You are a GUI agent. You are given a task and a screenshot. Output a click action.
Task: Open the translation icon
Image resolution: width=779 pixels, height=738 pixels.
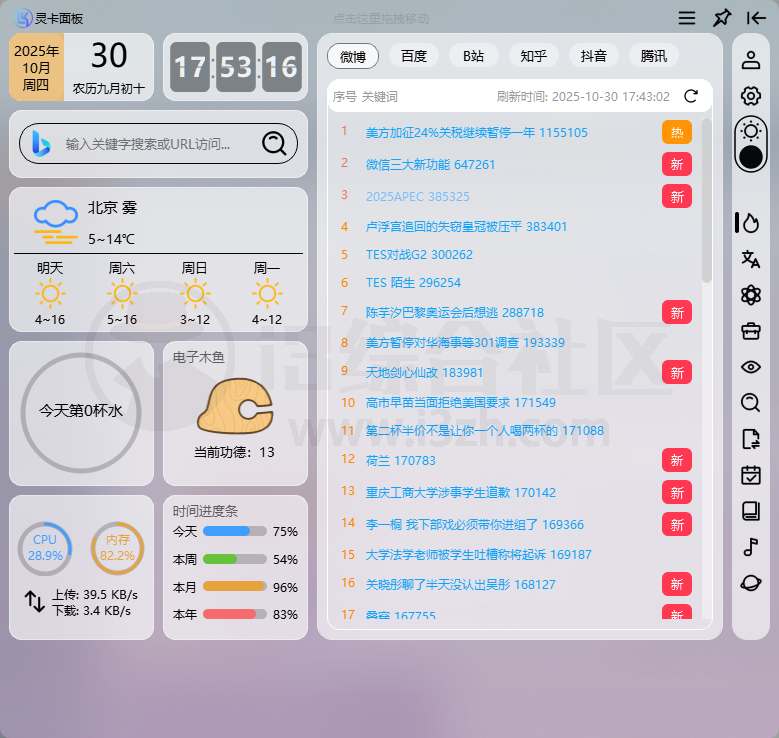pos(751,259)
